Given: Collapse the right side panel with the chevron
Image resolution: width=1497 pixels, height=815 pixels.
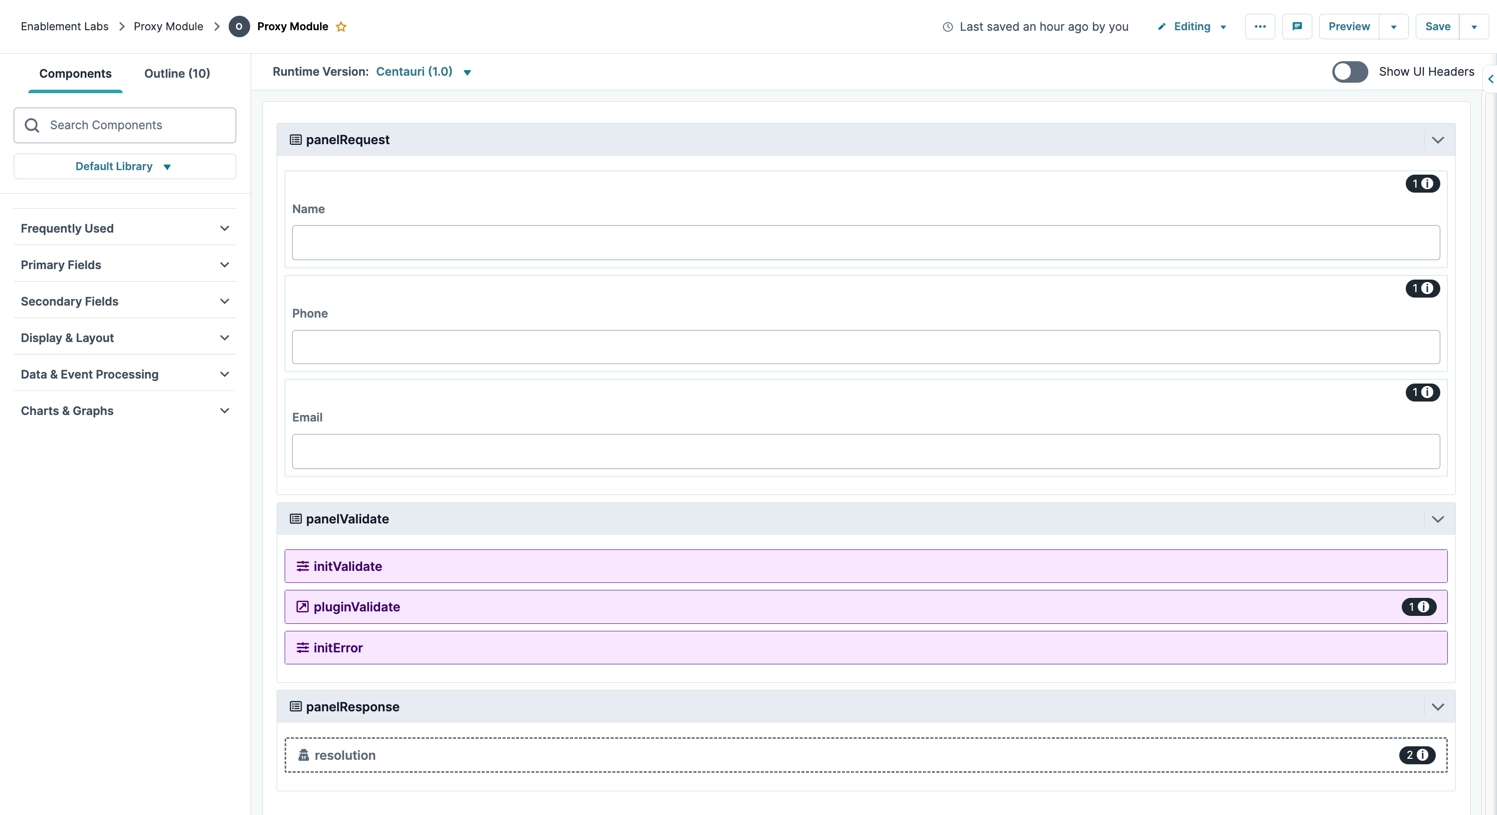Looking at the screenshot, I should tap(1491, 78).
